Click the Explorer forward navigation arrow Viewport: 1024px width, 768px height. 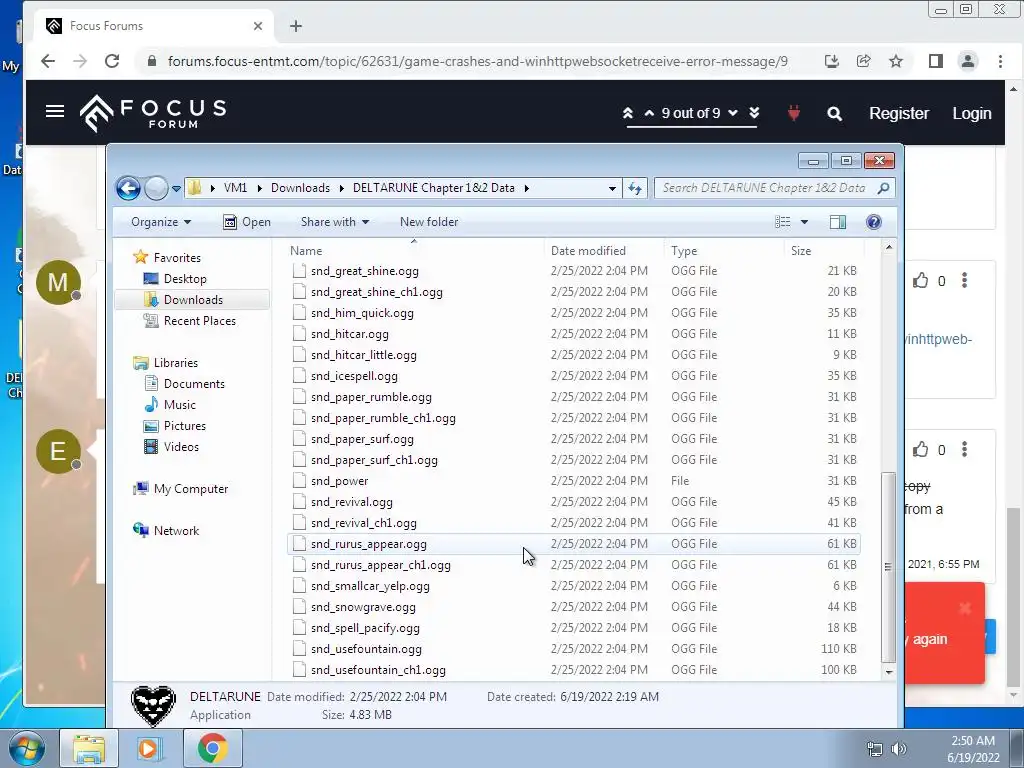(x=156, y=189)
